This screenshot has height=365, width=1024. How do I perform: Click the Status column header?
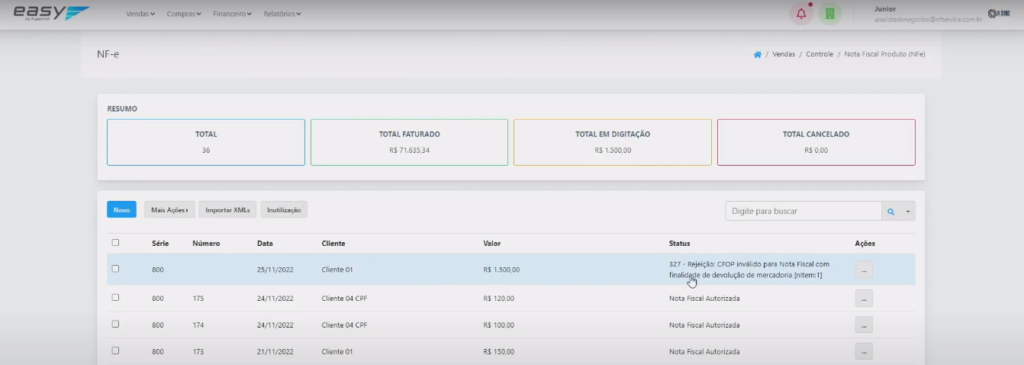click(x=679, y=244)
